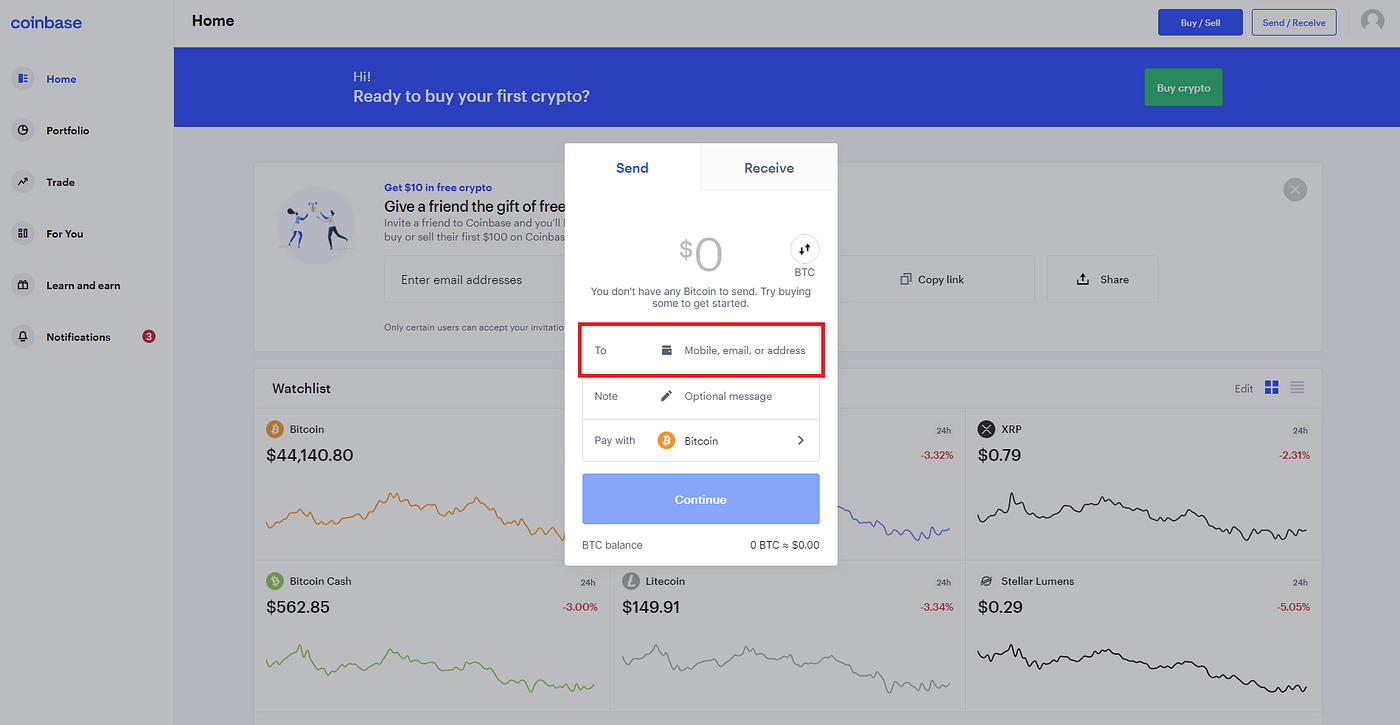Click the $0.29 Stellar Lumens price
This screenshot has width=1400, height=725.
click(1001, 607)
